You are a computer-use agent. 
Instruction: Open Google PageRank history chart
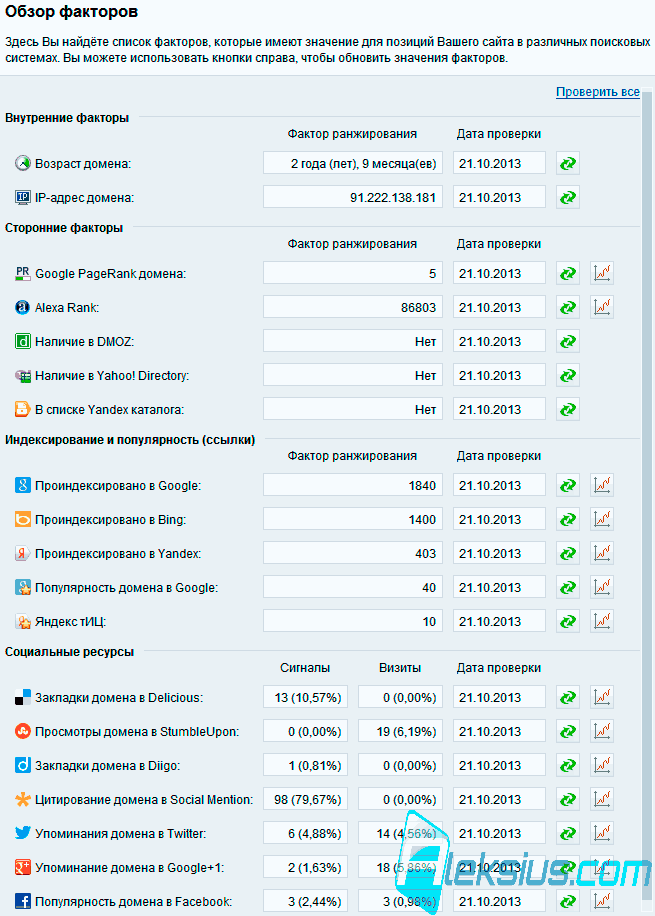[x=602, y=273]
